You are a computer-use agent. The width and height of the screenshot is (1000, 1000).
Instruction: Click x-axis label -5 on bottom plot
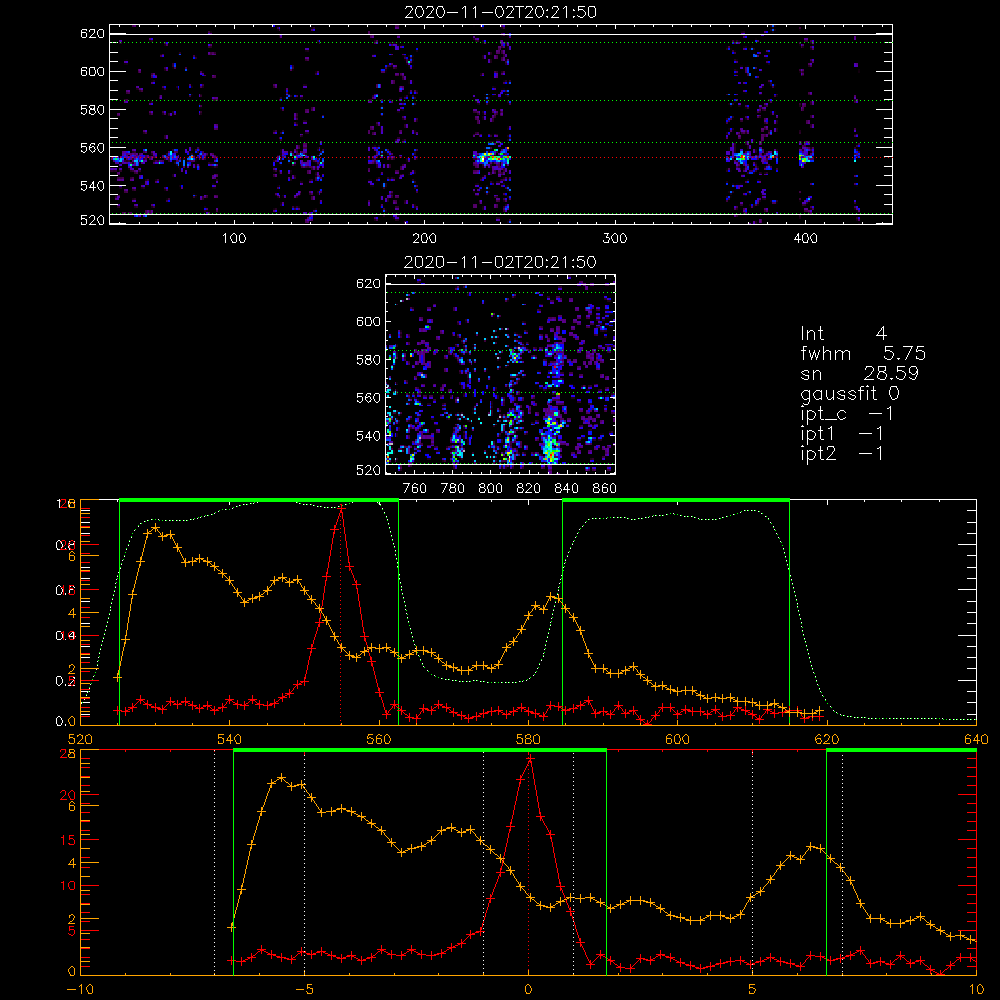click(304, 990)
